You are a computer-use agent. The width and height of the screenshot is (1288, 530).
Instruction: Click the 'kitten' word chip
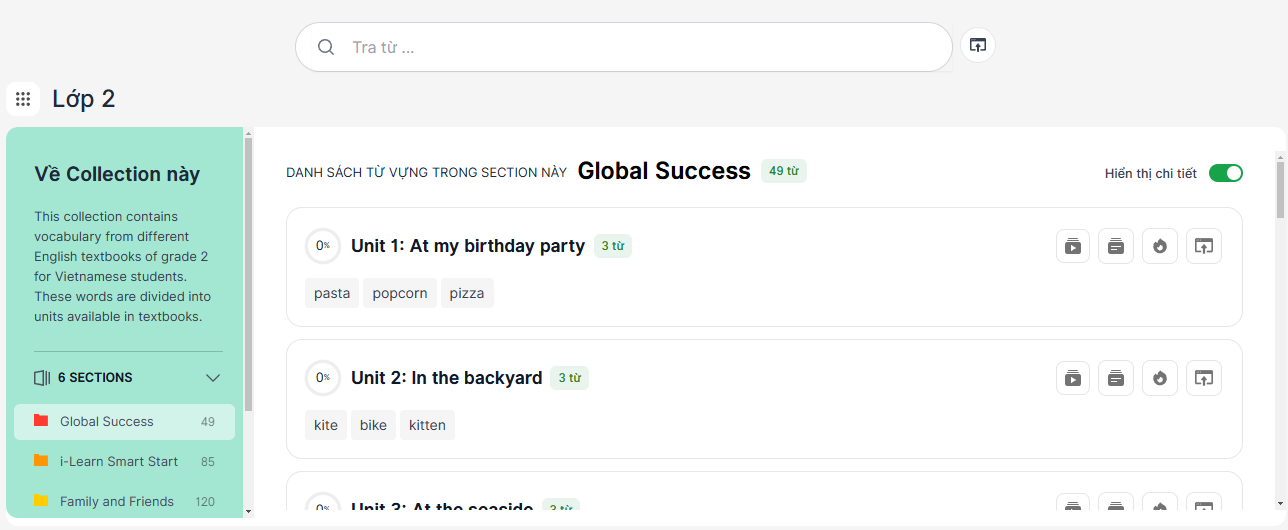[427, 425]
